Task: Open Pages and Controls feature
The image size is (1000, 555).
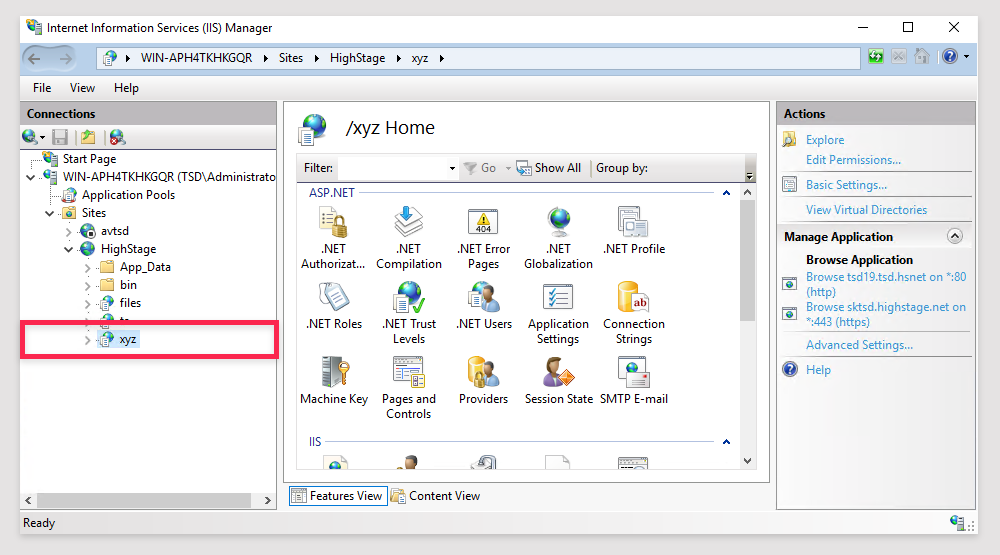Action: pos(409,388)
